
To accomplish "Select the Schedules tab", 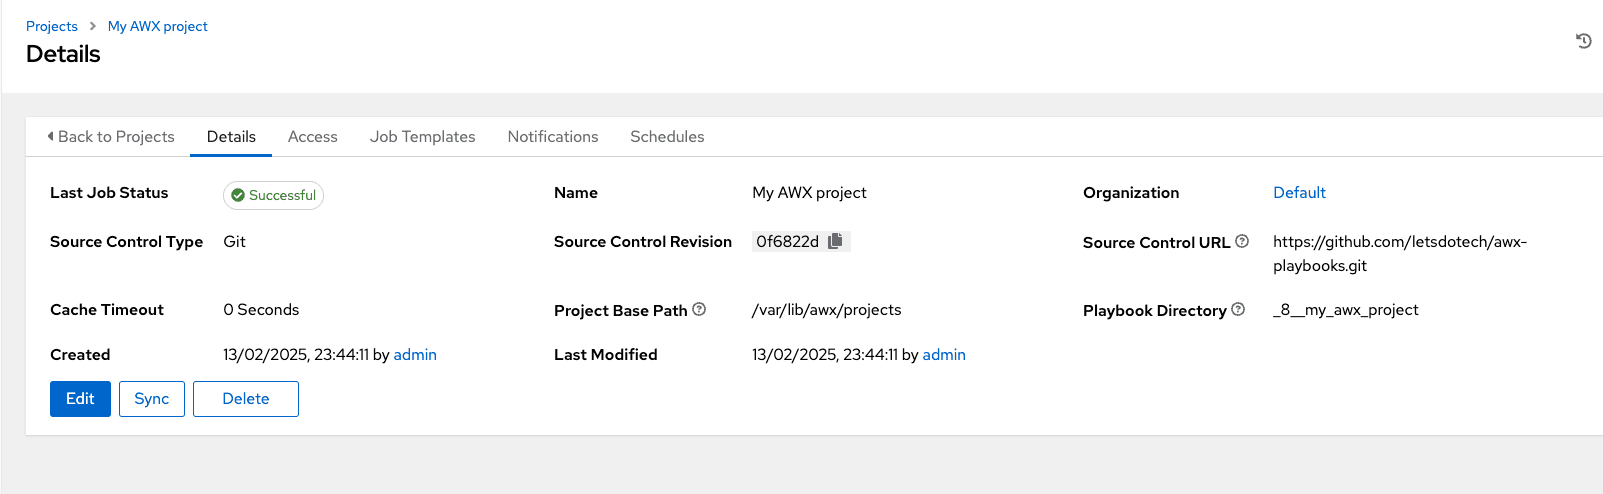I will pyautogui.click(x=667, y=137).
